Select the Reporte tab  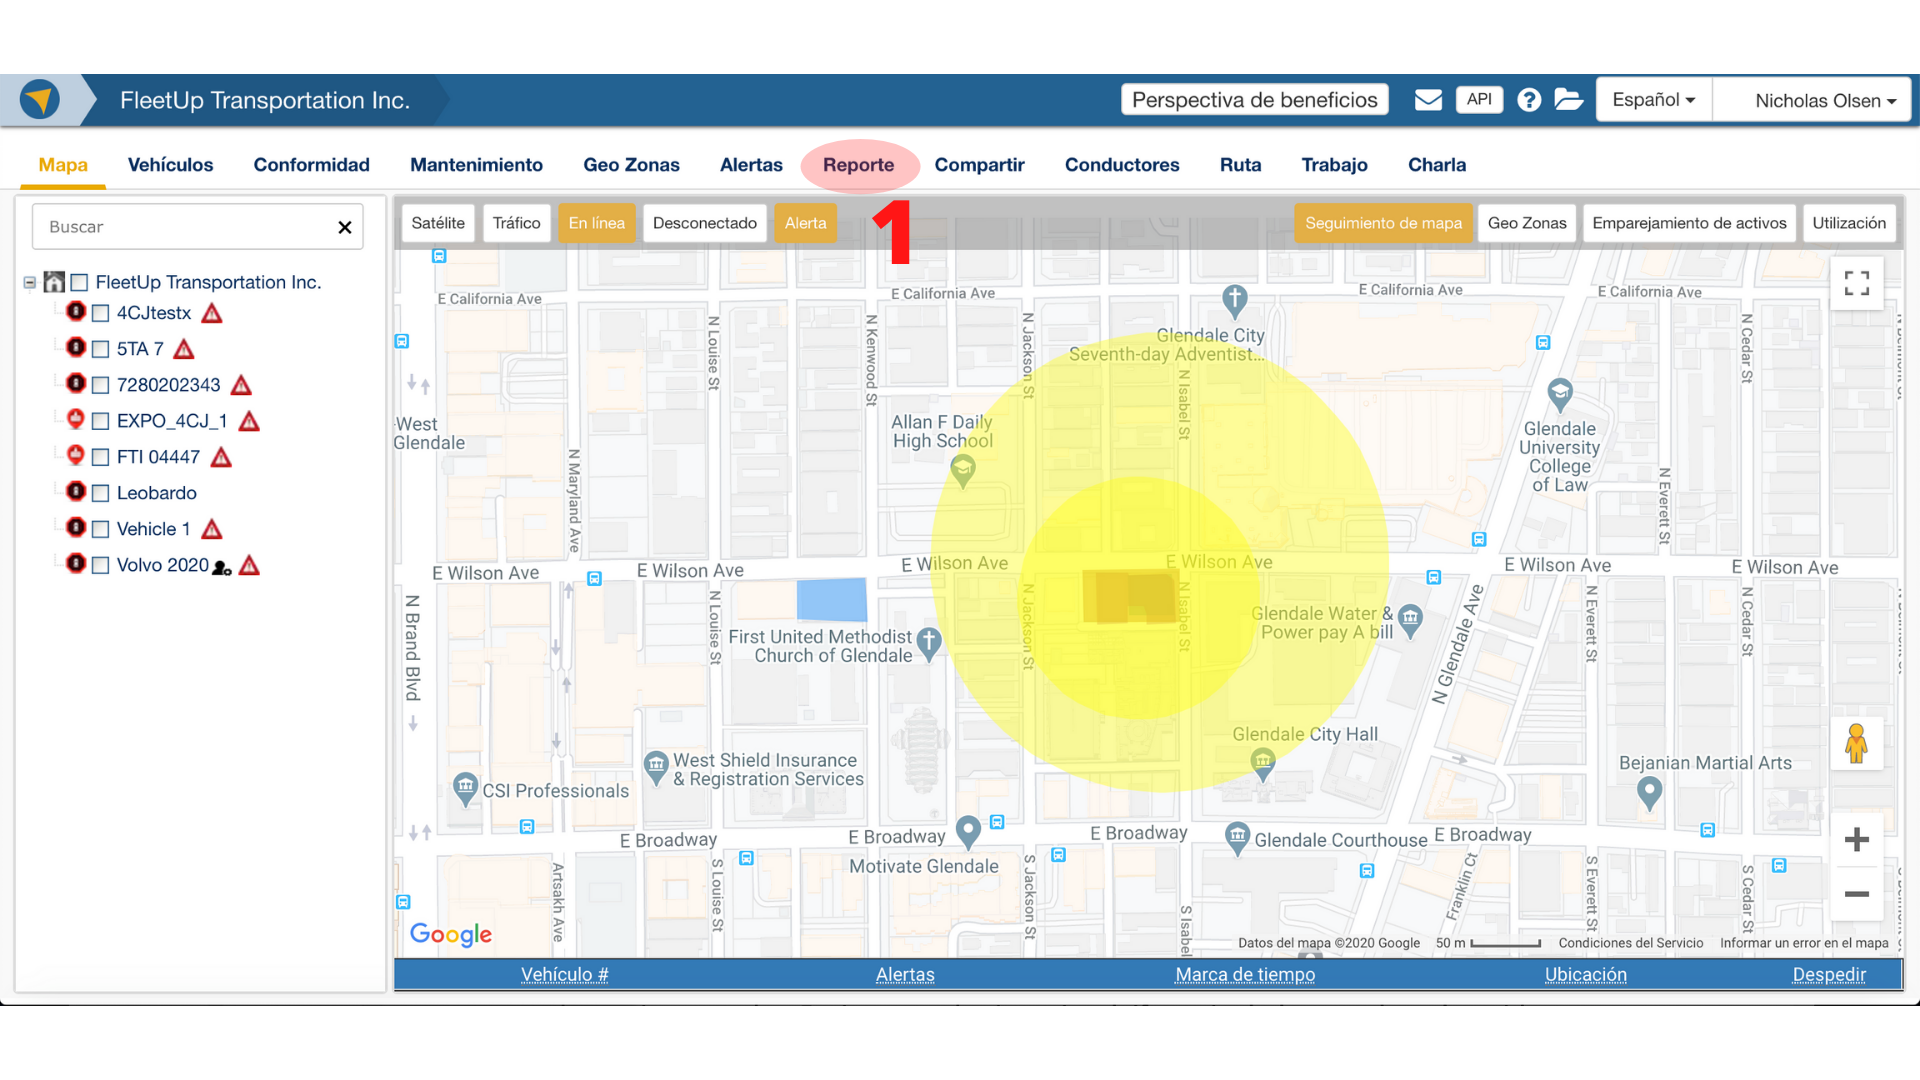859,165
